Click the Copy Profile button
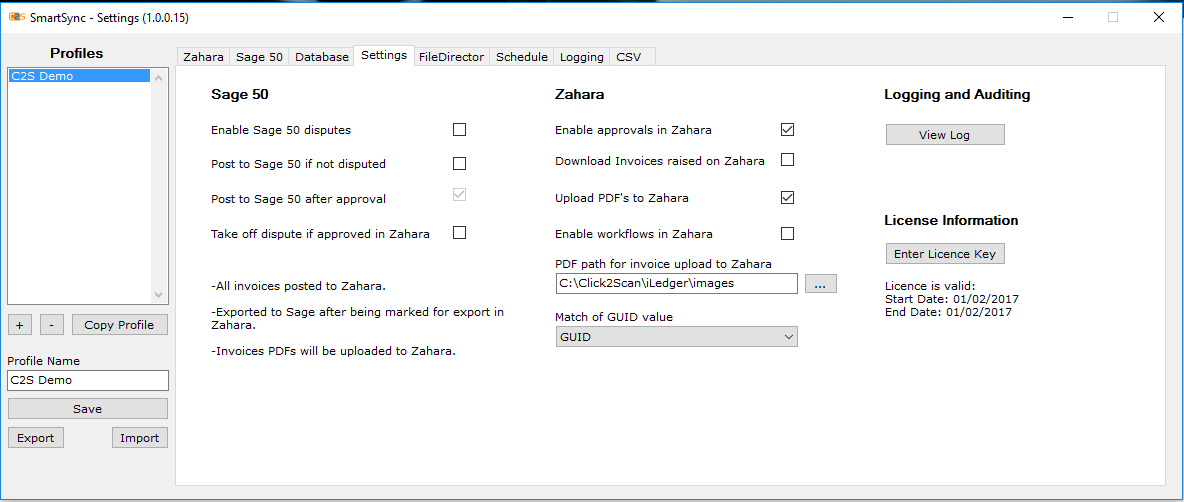Screen dimensions: 1184x502 click(119, 325)
